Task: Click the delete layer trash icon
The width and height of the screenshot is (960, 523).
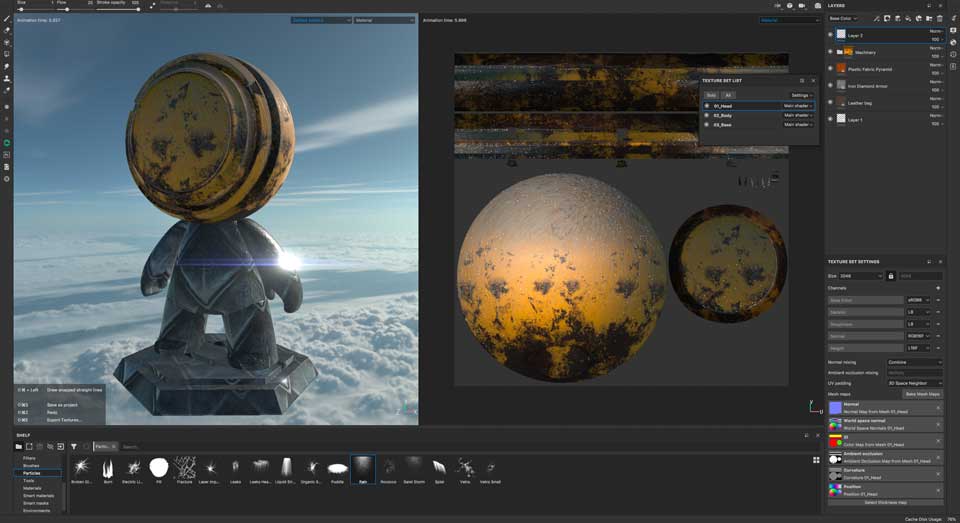Action: (x=939, y=18)
